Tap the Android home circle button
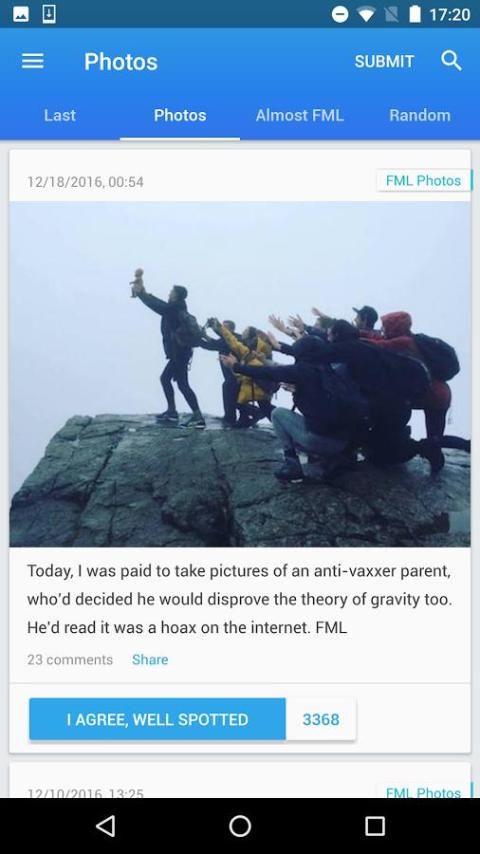Image resolution: width=480 pixels, height=854 pixels. (240, 826)
